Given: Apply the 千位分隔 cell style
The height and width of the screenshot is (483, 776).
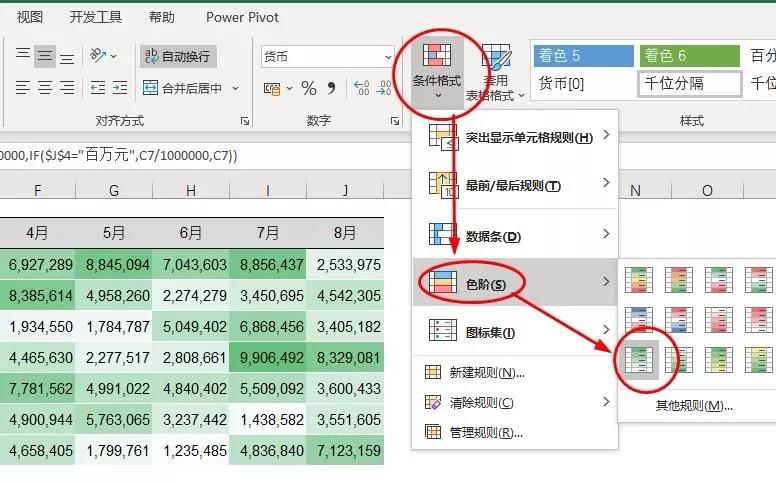Looking at the screenshot, I should click(x=690, y=84).
